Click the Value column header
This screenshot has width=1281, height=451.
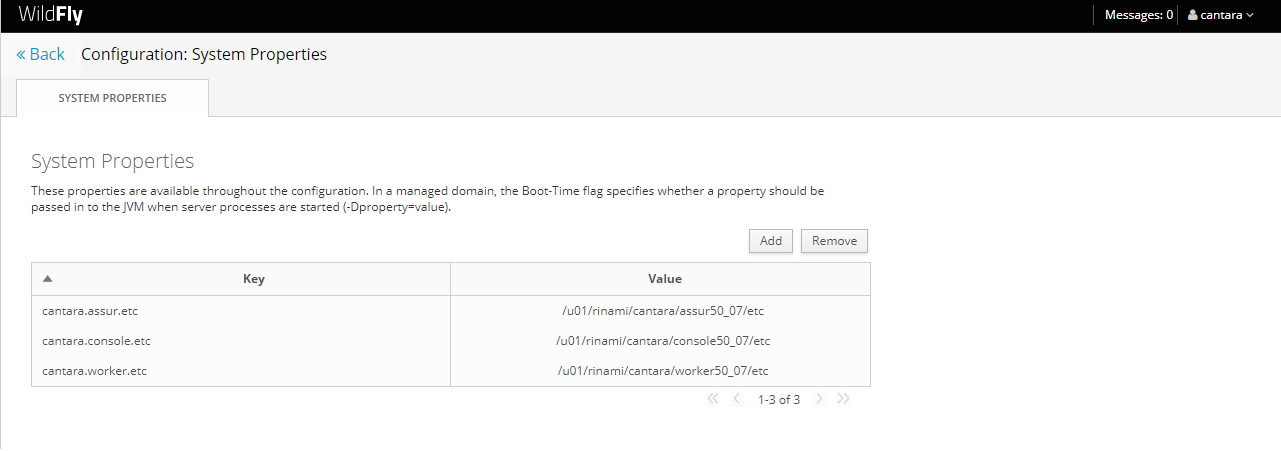pyautogui.click(x=664, y=279)
